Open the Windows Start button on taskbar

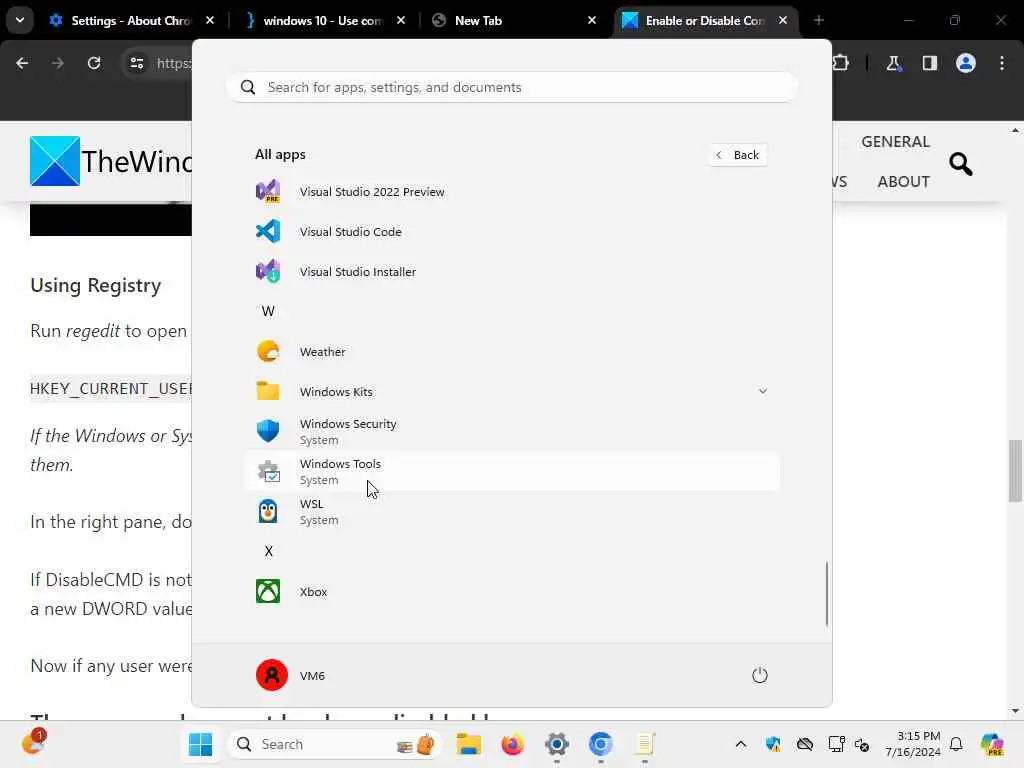pos(200,744)
